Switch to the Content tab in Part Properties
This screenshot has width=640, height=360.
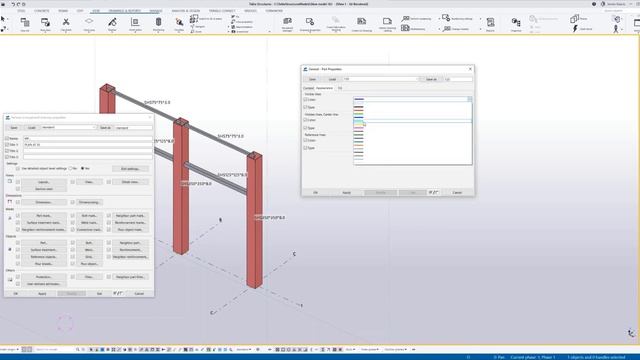(308, 88)
